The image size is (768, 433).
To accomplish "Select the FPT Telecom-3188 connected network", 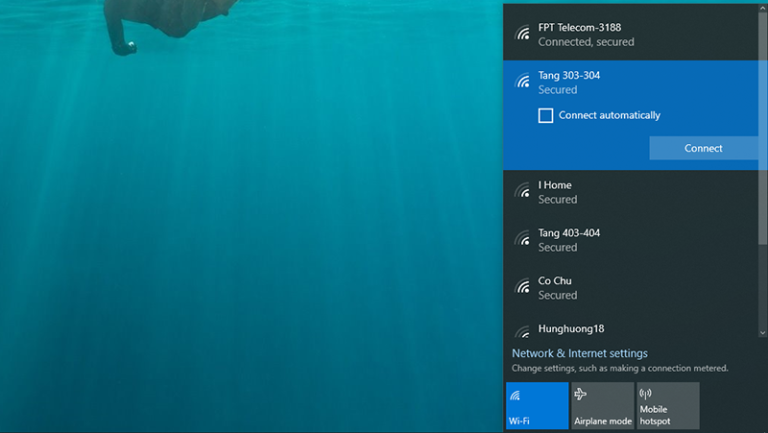I will coord(630,34).
